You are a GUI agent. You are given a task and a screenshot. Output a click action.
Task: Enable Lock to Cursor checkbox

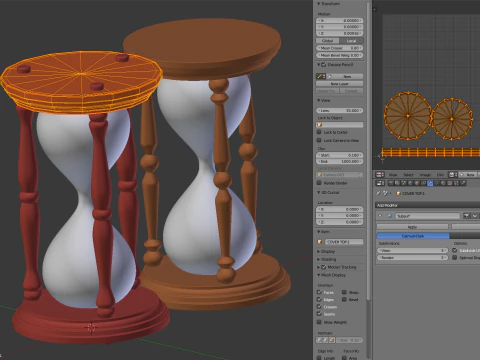point(319,132)
